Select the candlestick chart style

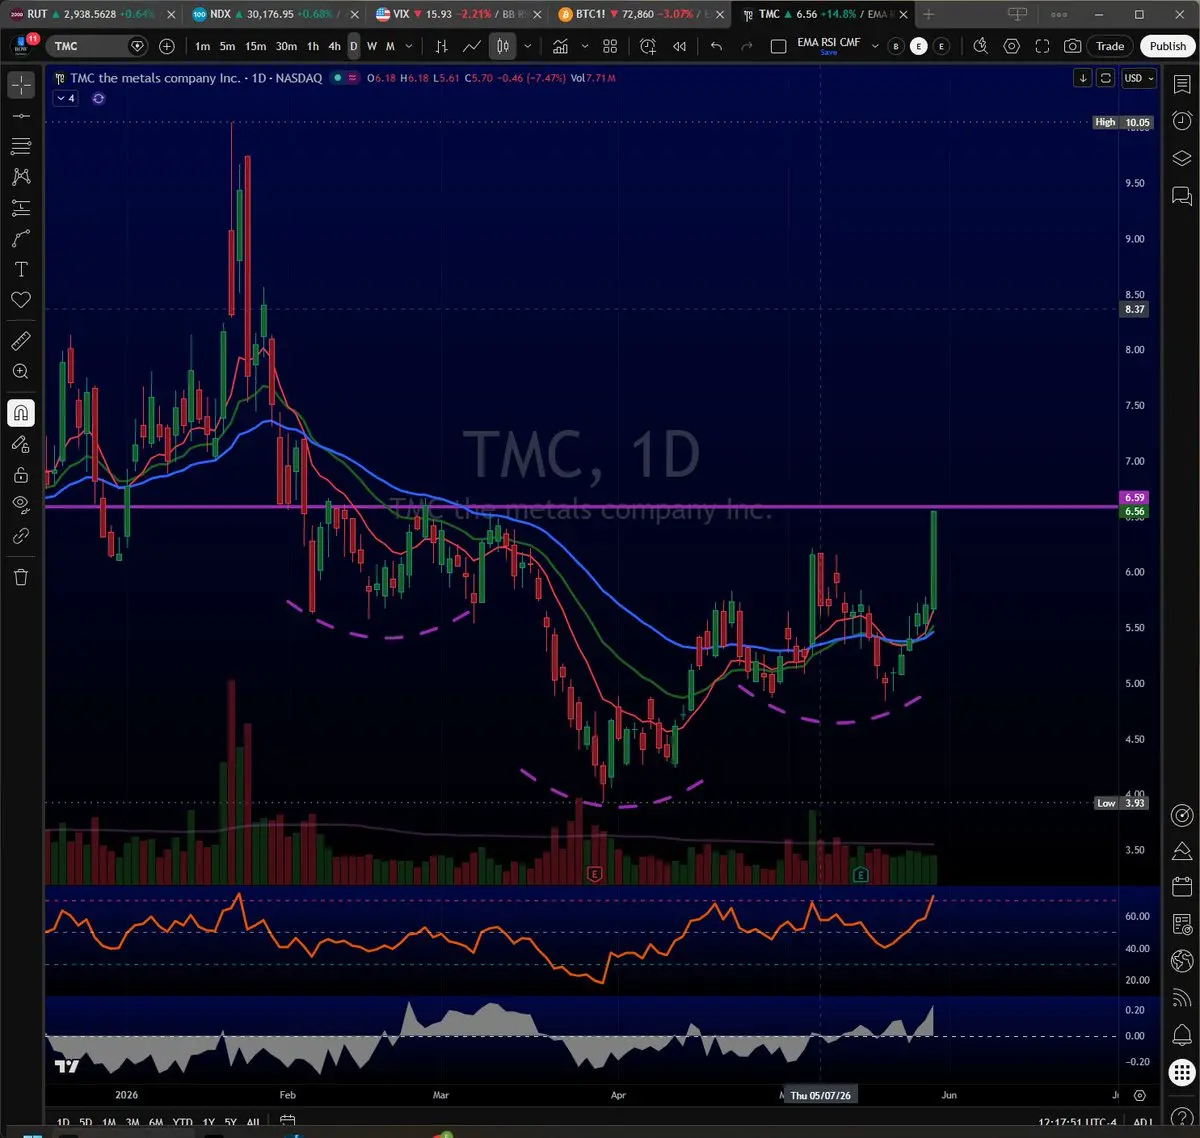(503, 46)
